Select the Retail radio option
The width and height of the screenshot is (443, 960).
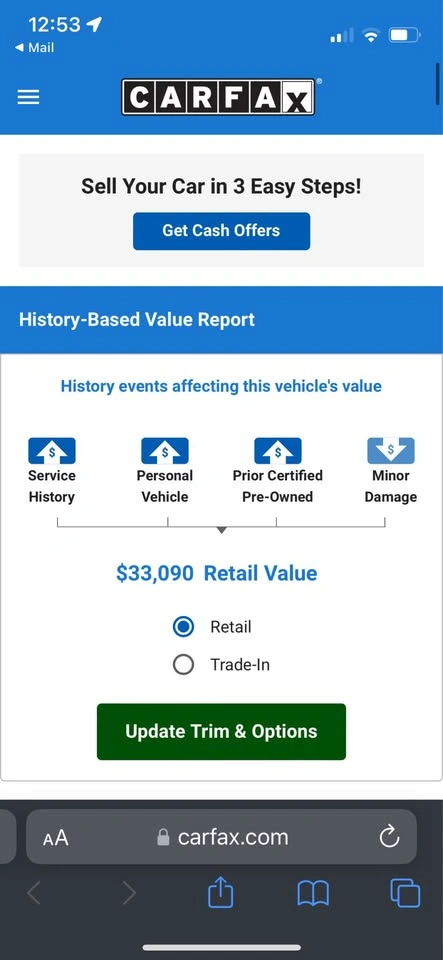(184, 627)
